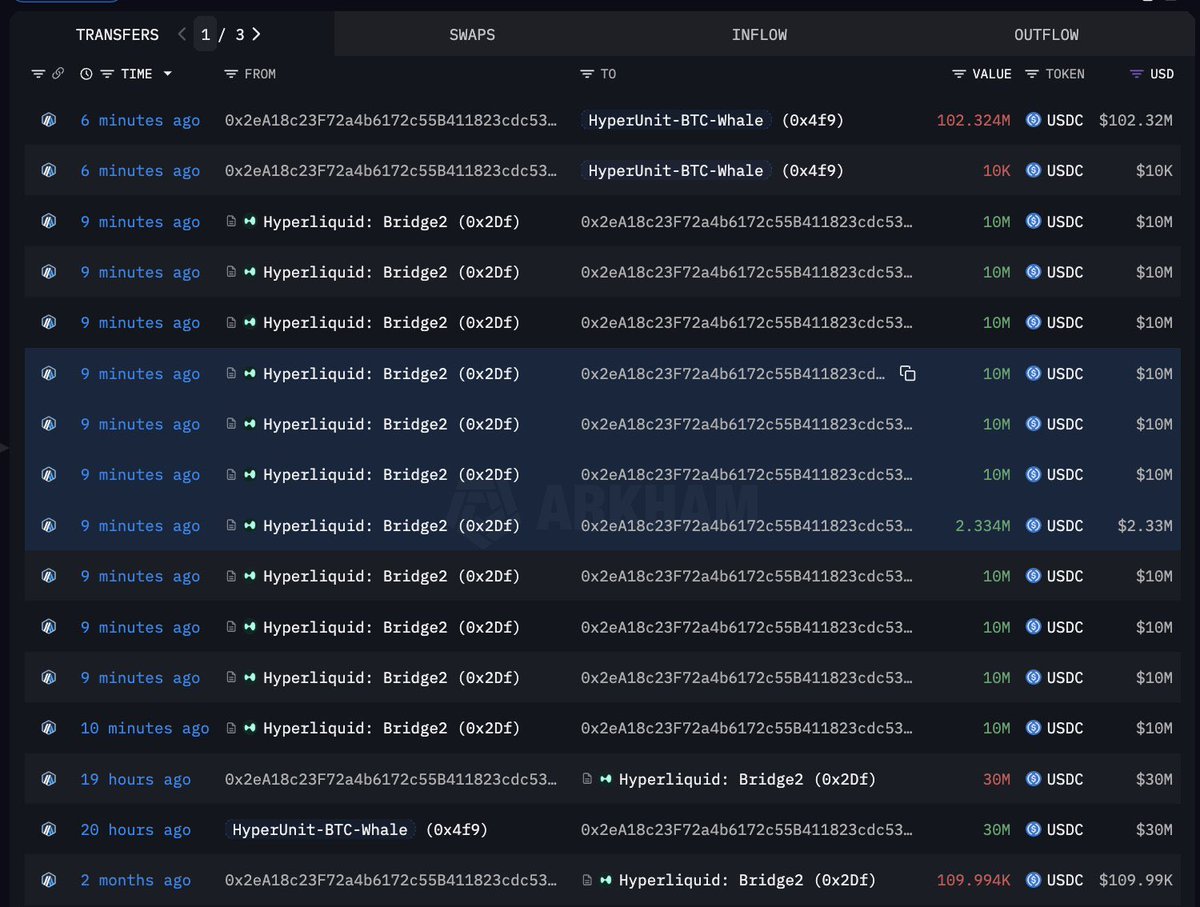Image resolution: width=1200 pixels, height=907 pixels.
Task: Click the Hyperliquid logo in the 2 months ago row
Action: pos(606,881)
